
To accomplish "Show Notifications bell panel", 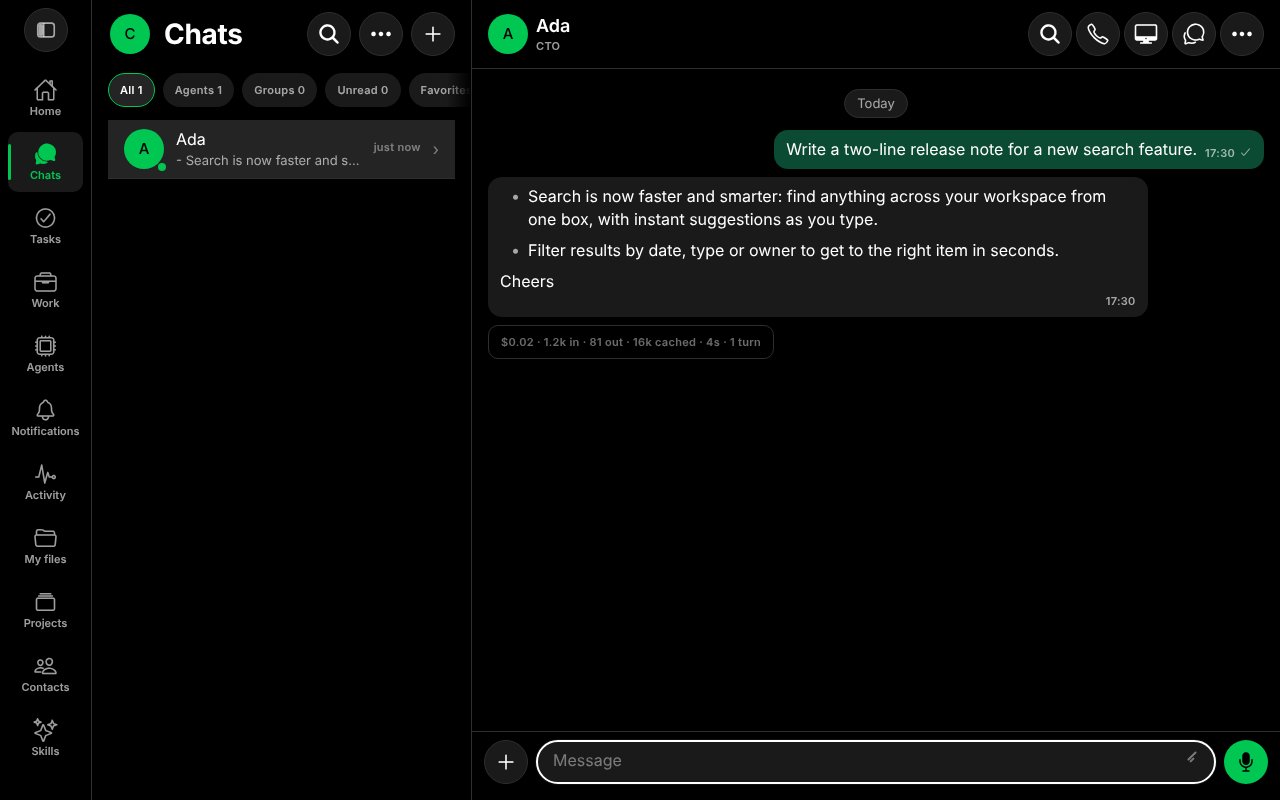I will click(45, 418).
